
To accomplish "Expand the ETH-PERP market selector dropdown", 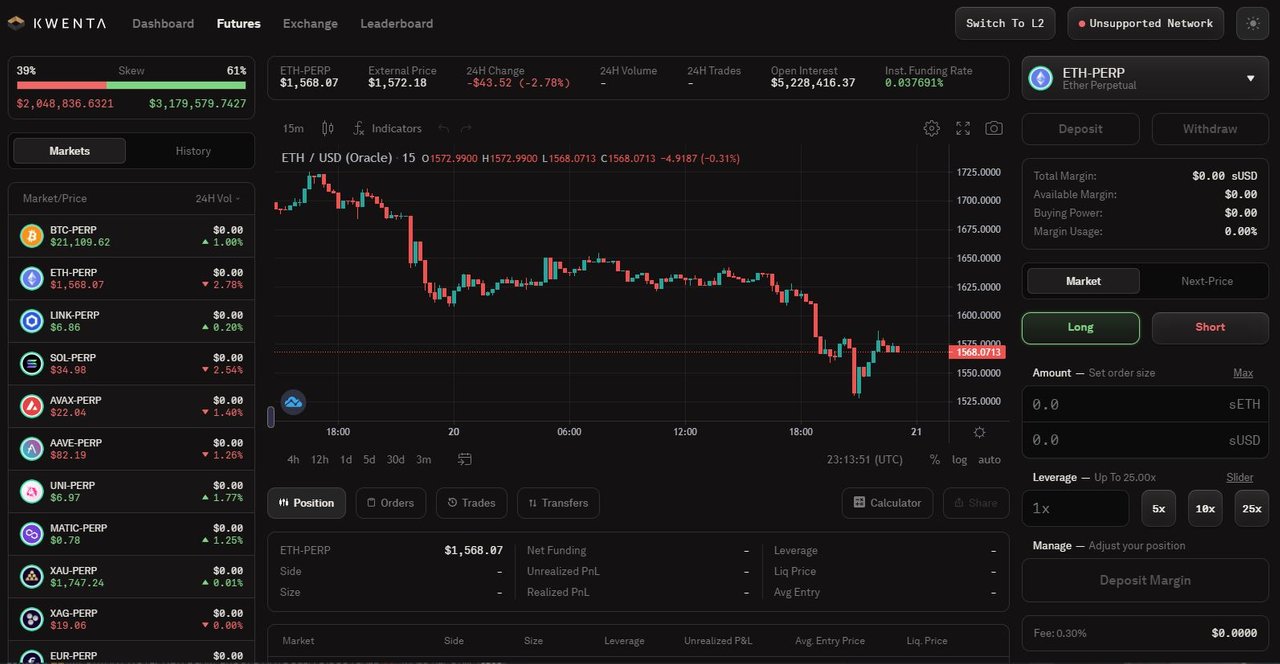I will [1146, 78].
